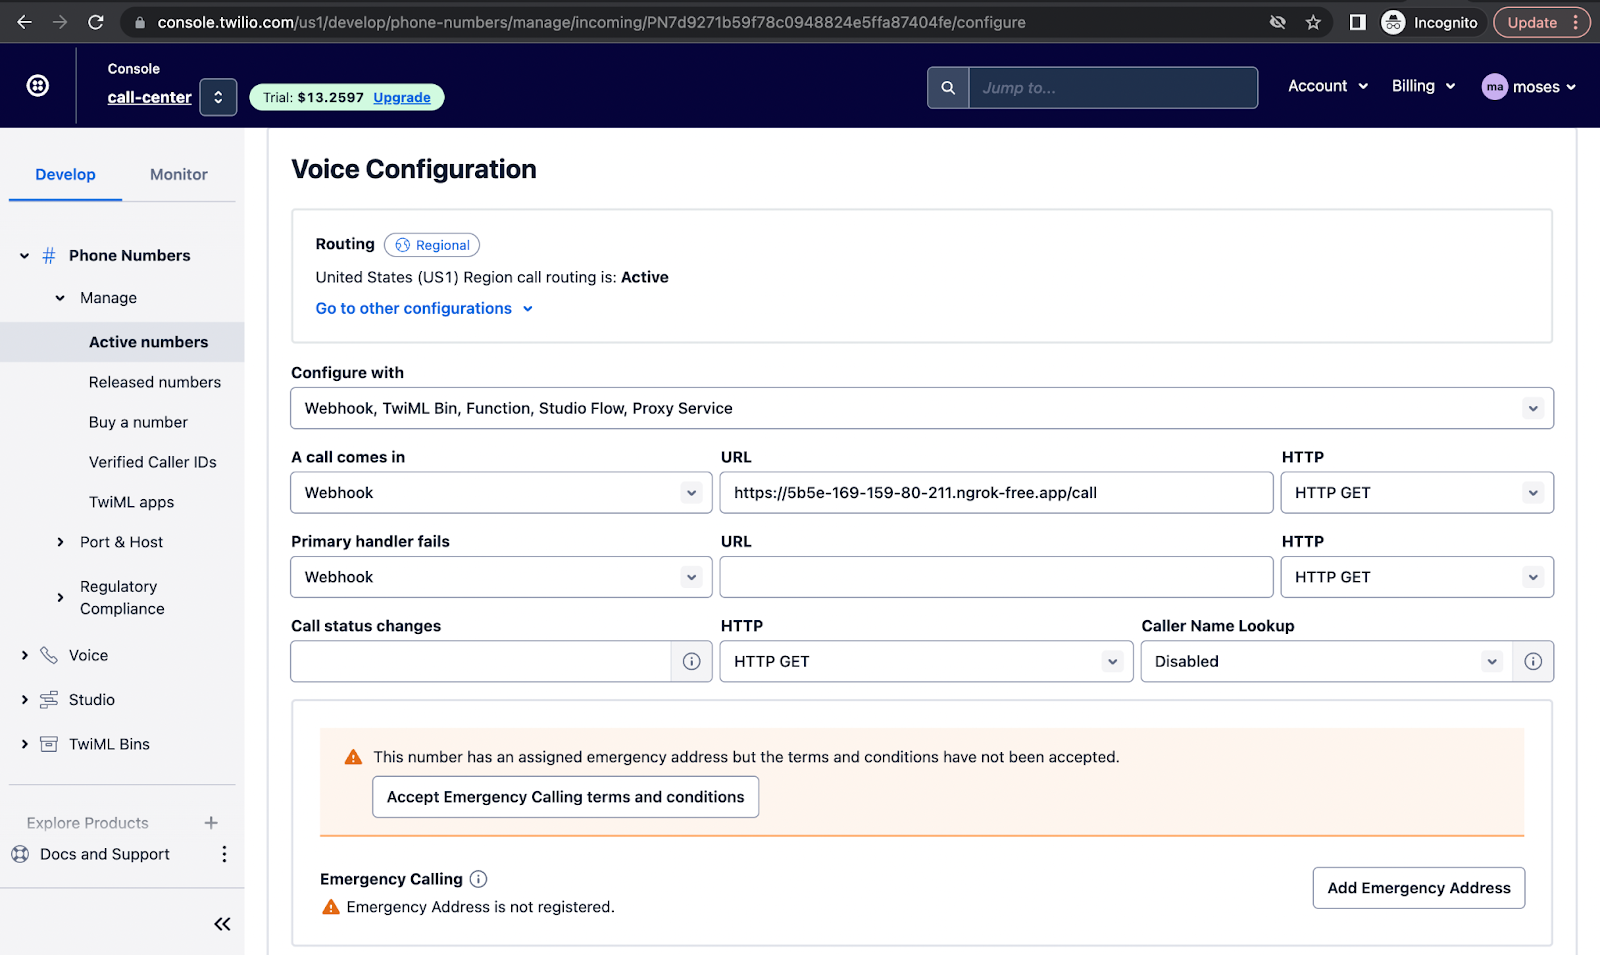This screenshot has width=1600, height=955.
Task: Open Docs and Support
Action: coord(105,854)
